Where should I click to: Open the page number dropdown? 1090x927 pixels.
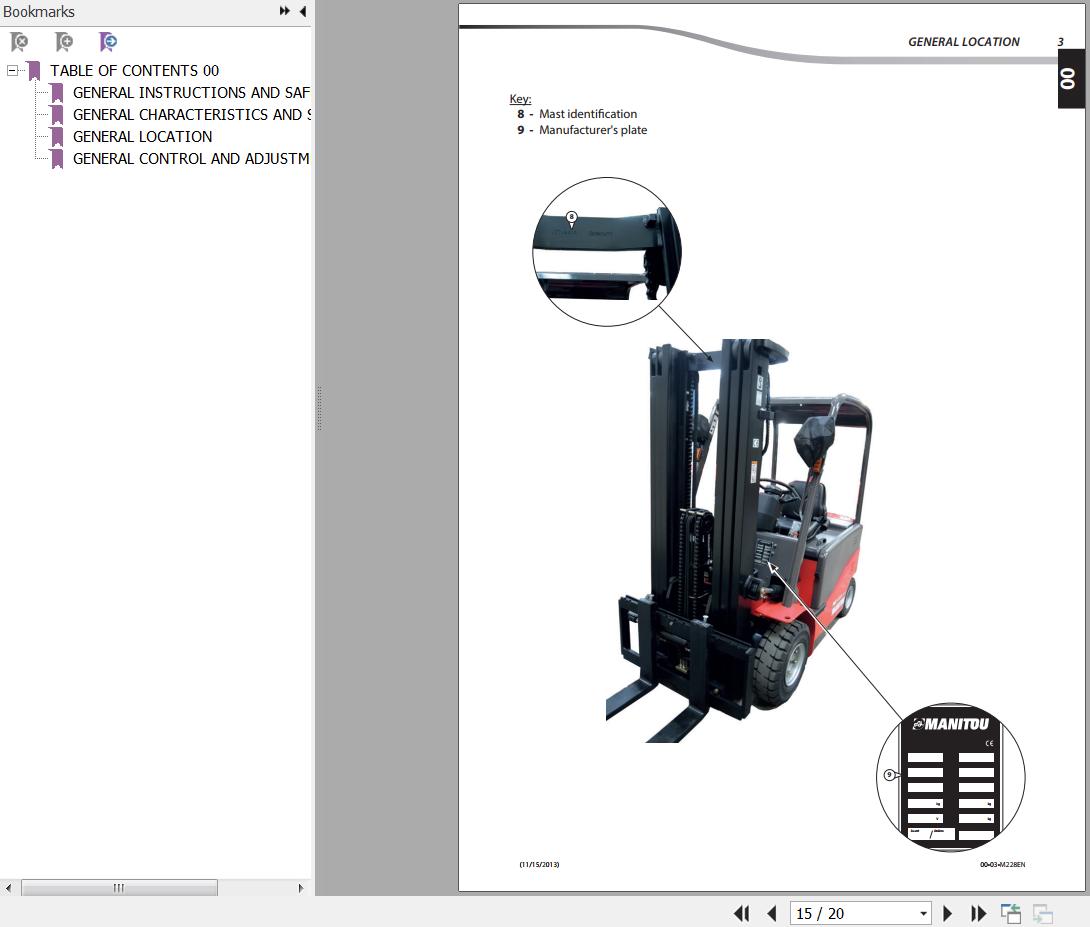click(923, 913)
